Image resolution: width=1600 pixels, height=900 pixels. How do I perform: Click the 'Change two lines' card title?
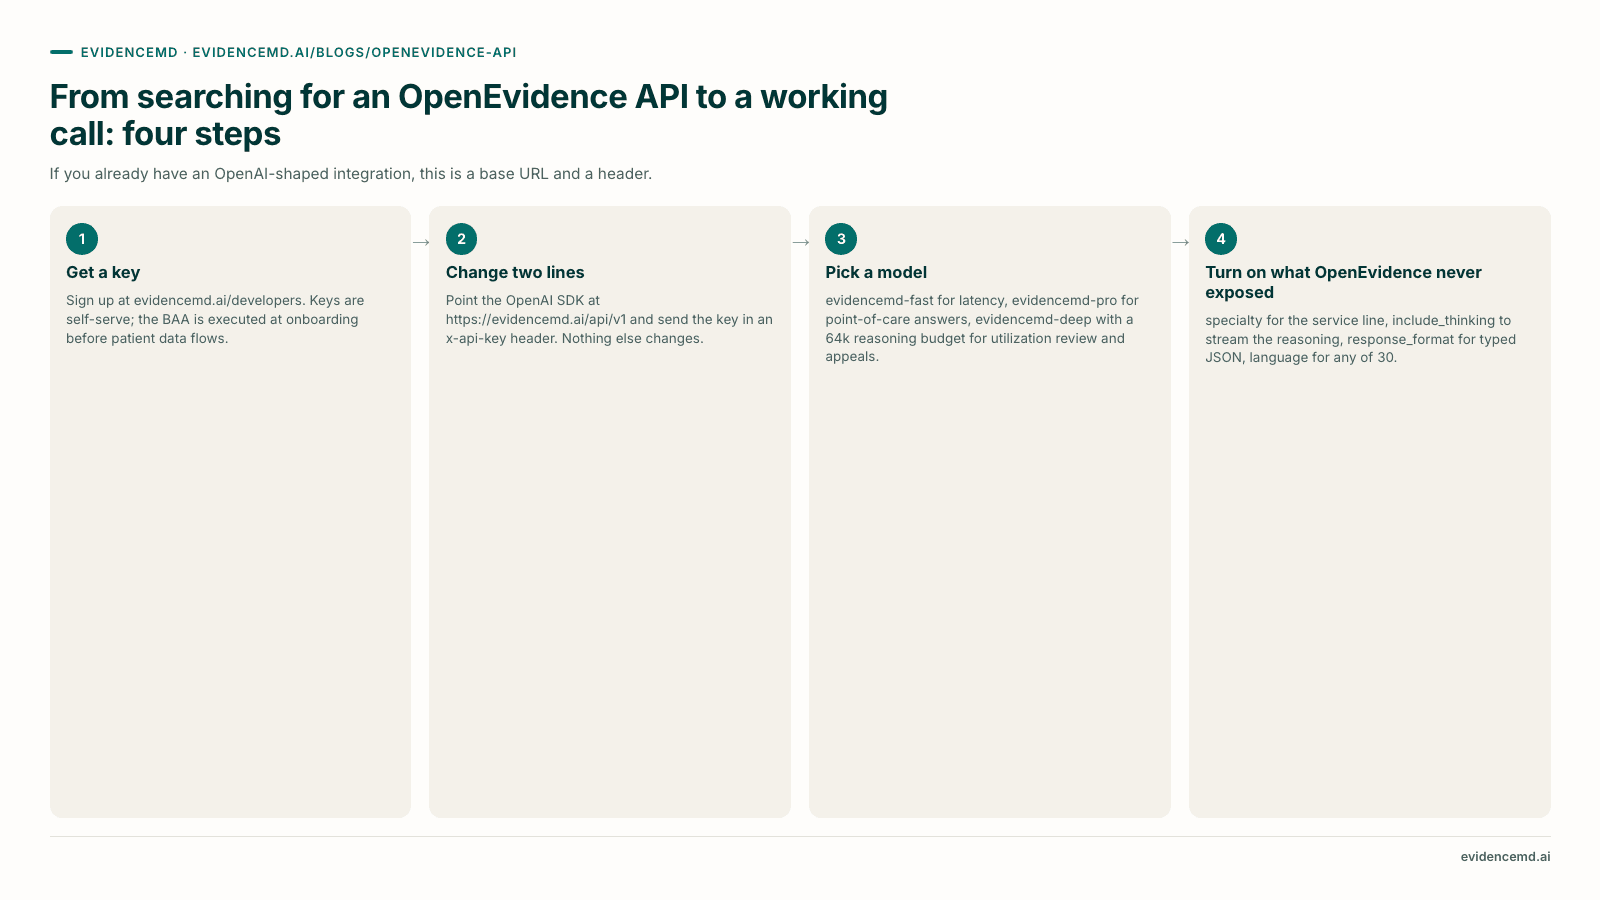coord(515,272)
